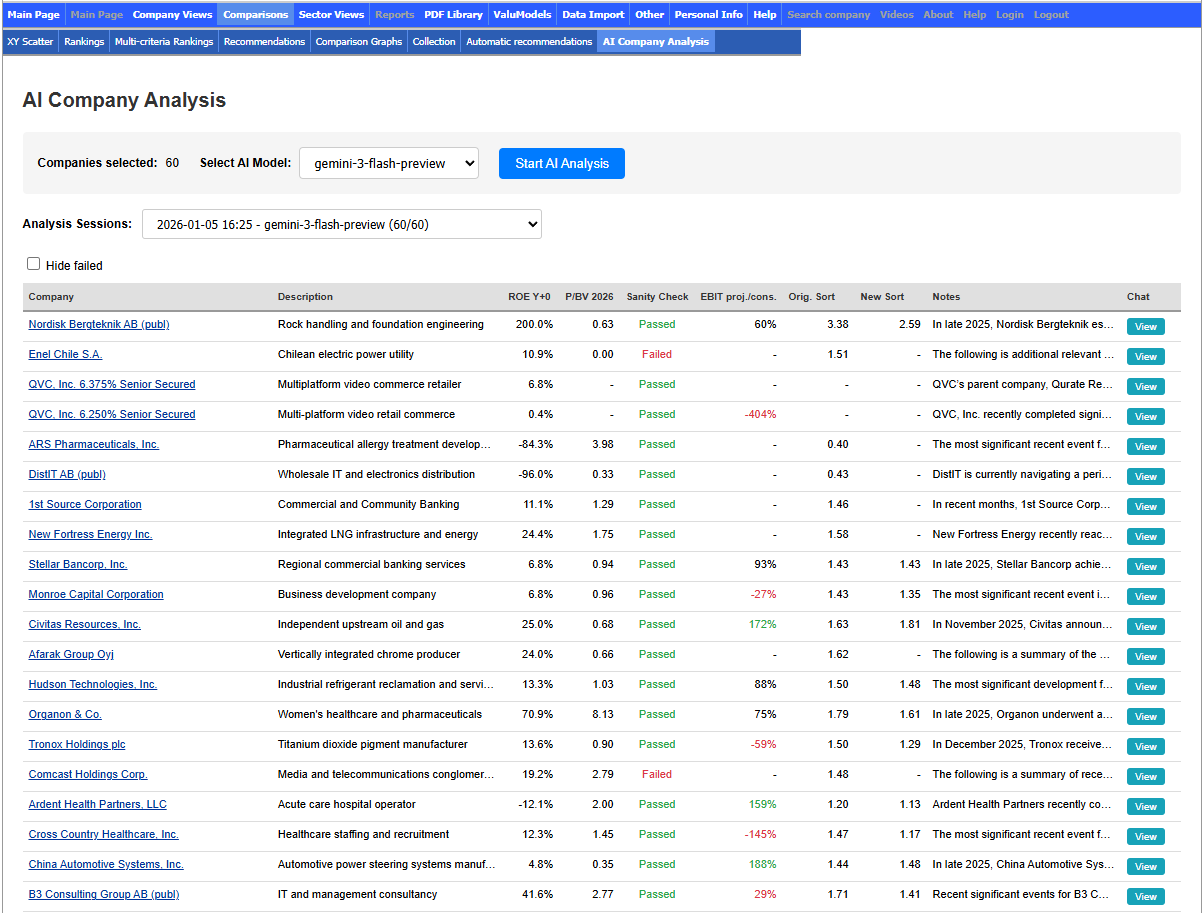Open the Comcast Holdings Corp. link

[88, 774]
